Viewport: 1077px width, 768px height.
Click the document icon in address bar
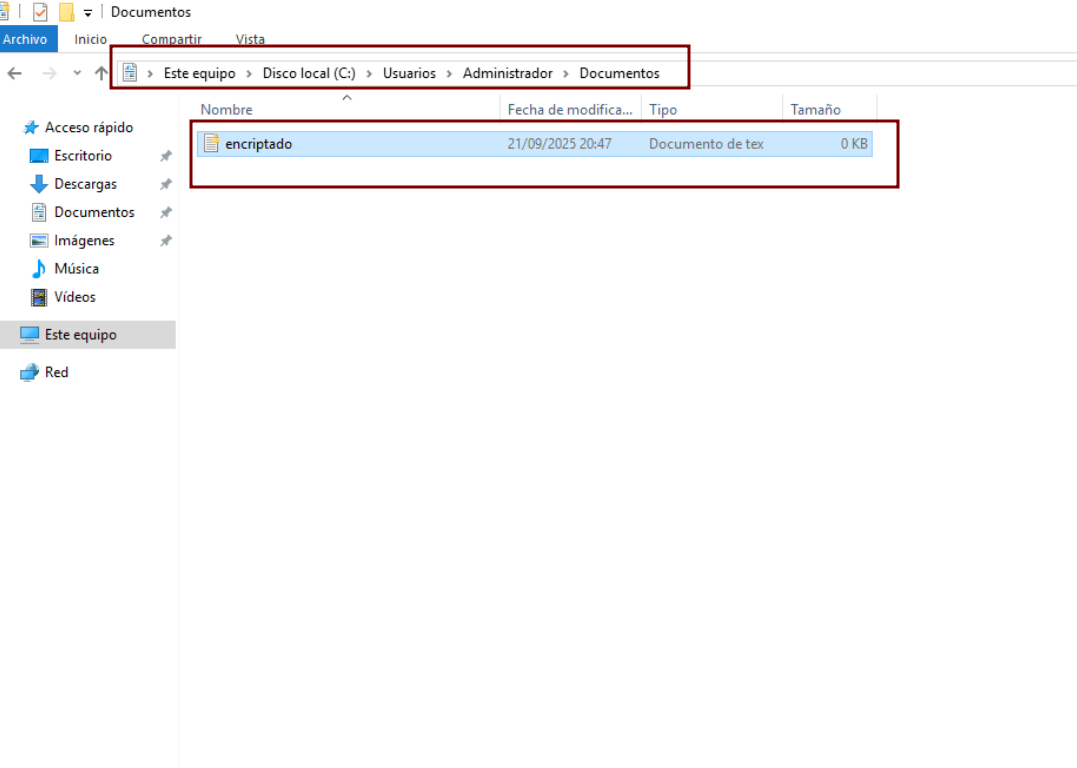point(131,72)
